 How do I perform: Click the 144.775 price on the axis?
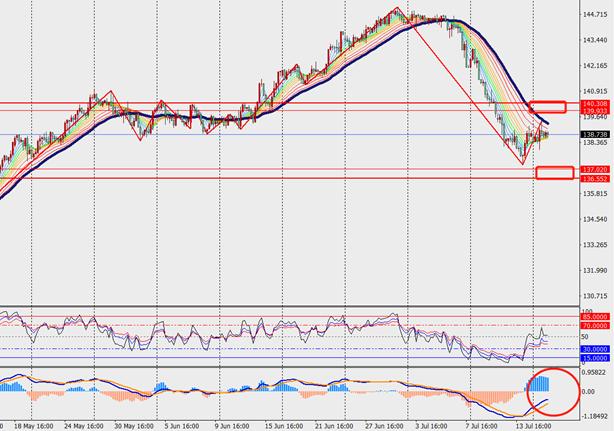(594, 15)
